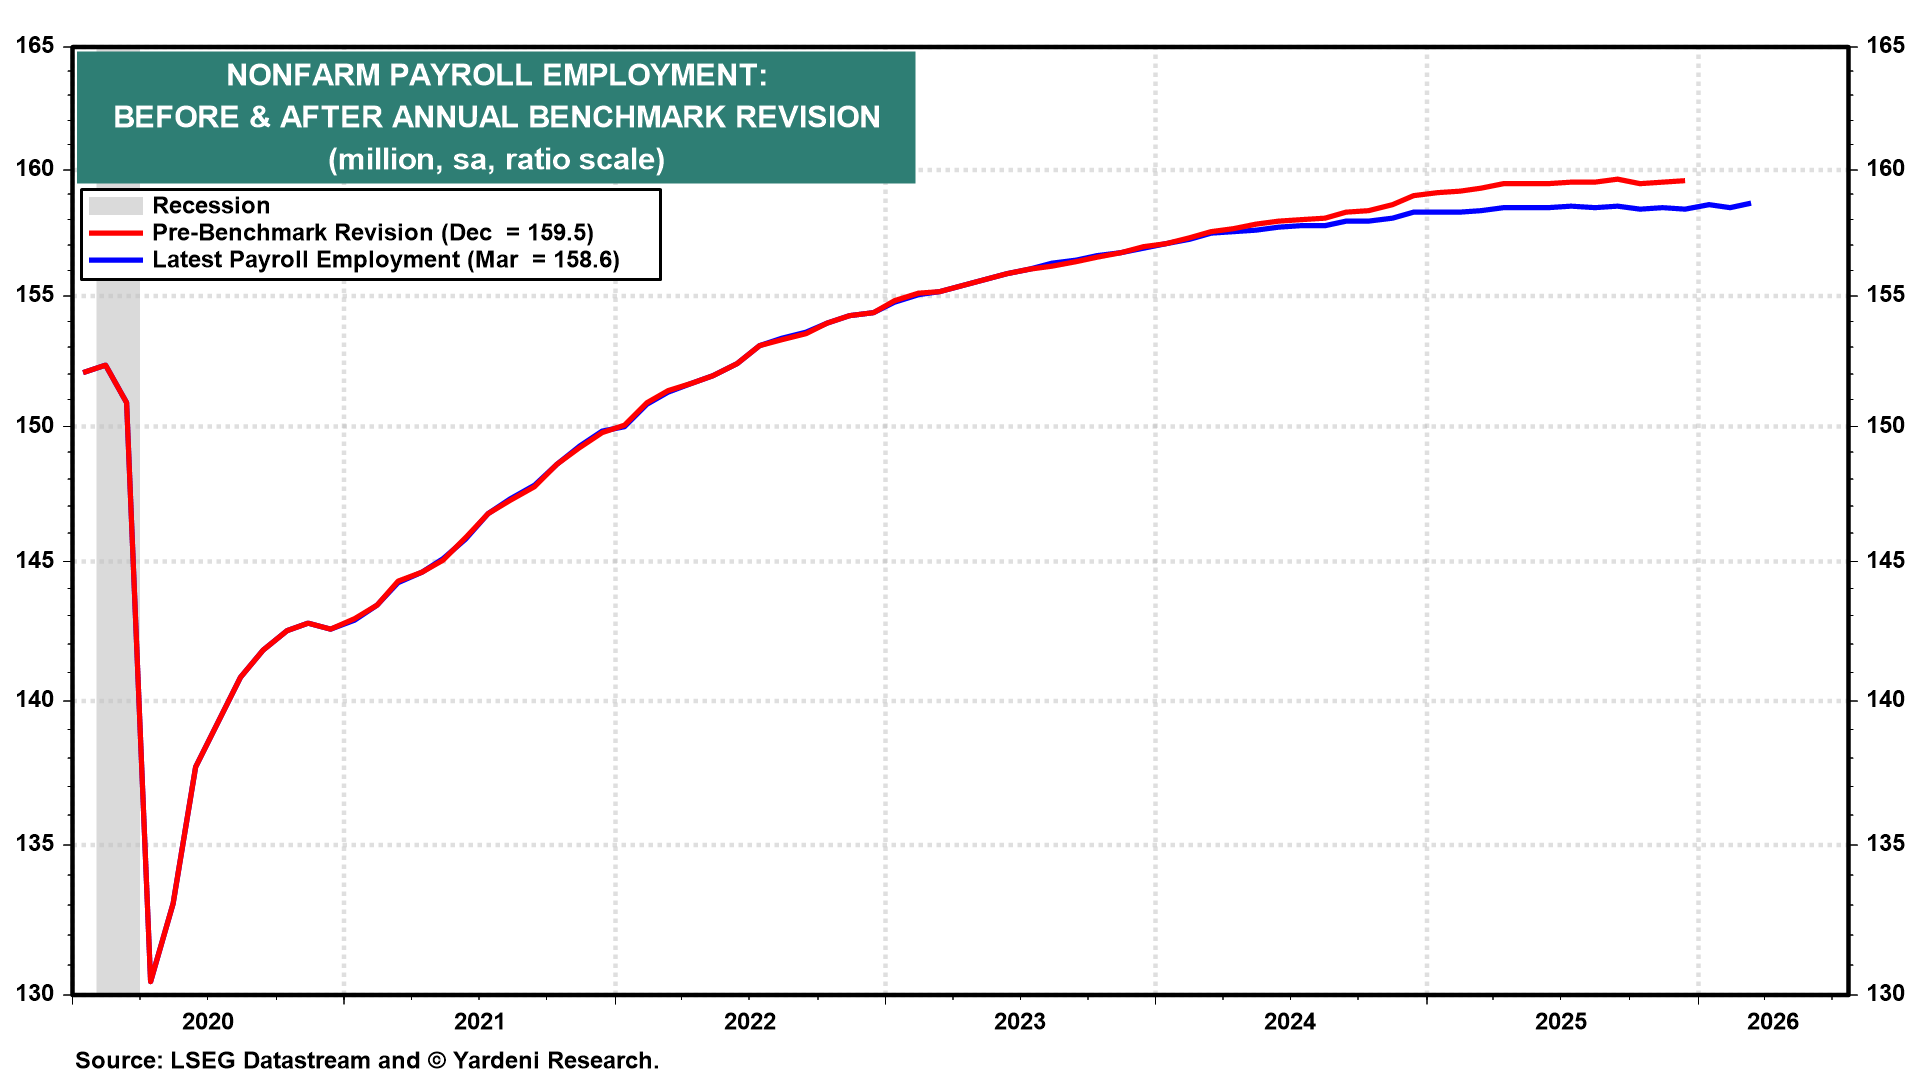
Task: Expand the legend box
Action: pos(372,232)
